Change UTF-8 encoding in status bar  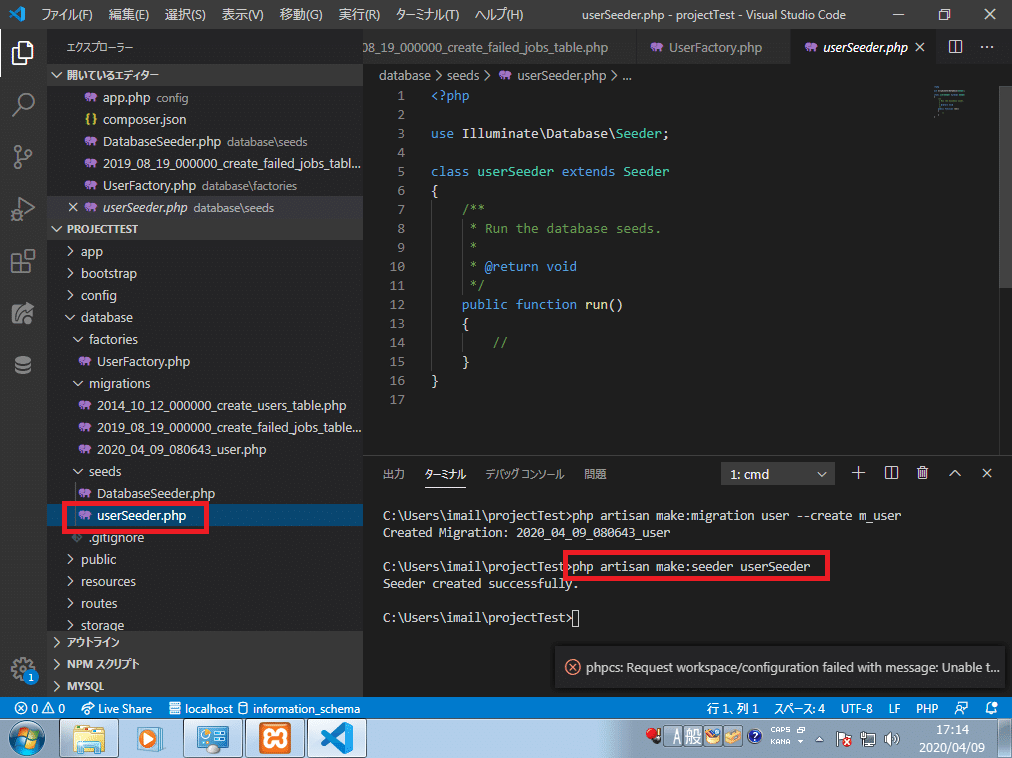pyautogui.click(x=856, y=708)
